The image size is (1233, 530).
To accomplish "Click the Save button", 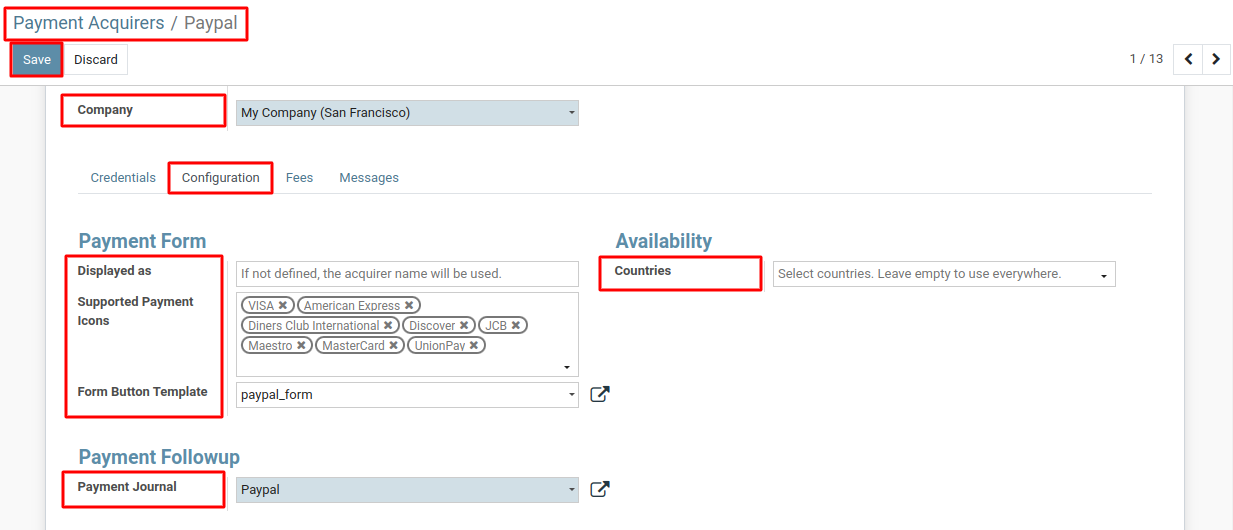I will coord(37,60).
